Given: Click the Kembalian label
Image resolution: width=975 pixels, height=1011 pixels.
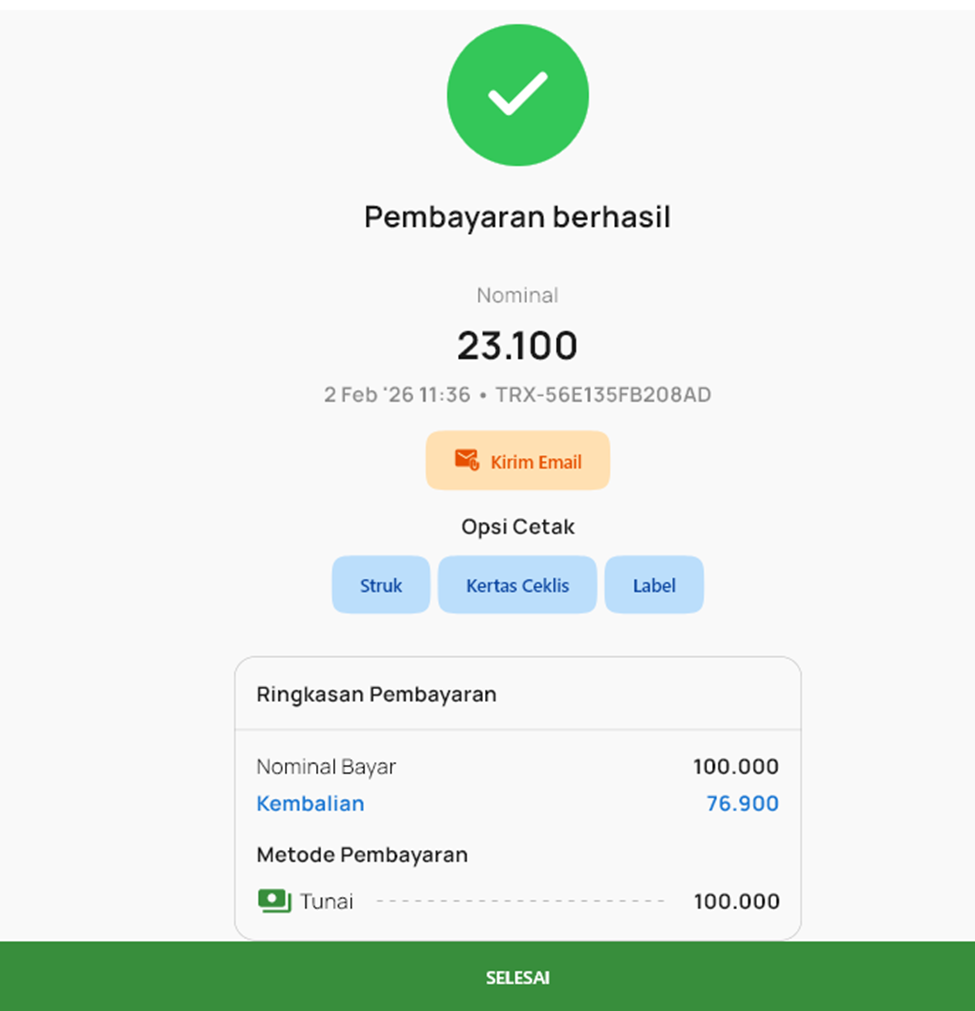Looking at the screenshot, I should 310,804.
